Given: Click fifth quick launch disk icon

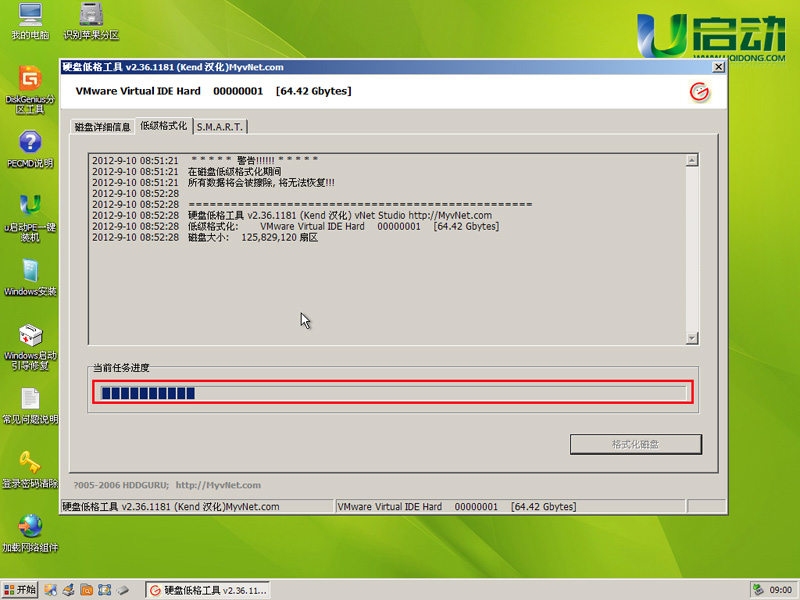Looking at the screenshot, I should 122,590.
